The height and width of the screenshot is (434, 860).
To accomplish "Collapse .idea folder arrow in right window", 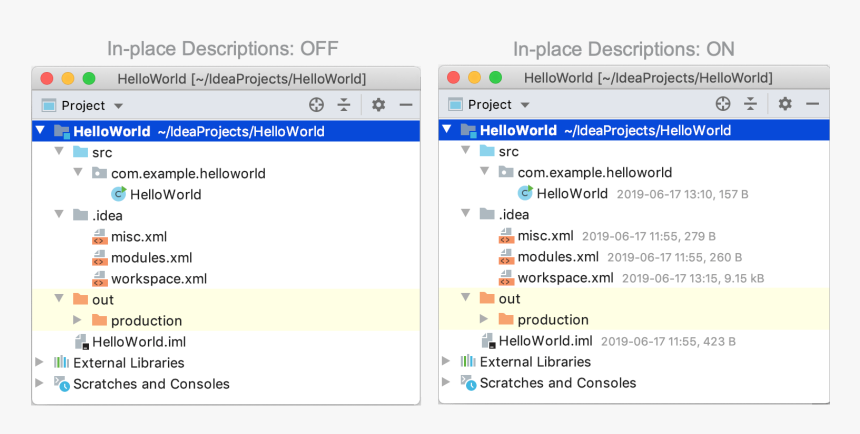I will tap(466, 213).
